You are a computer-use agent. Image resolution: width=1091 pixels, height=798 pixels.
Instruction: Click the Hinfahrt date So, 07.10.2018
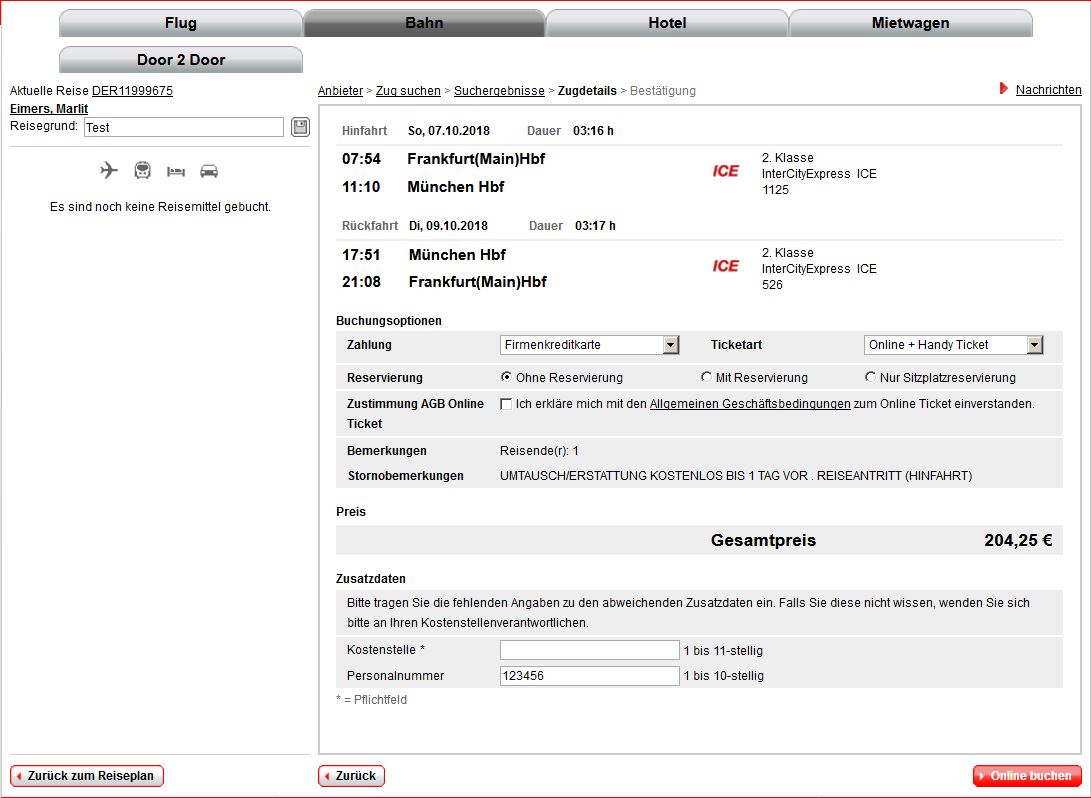point(449,131)
